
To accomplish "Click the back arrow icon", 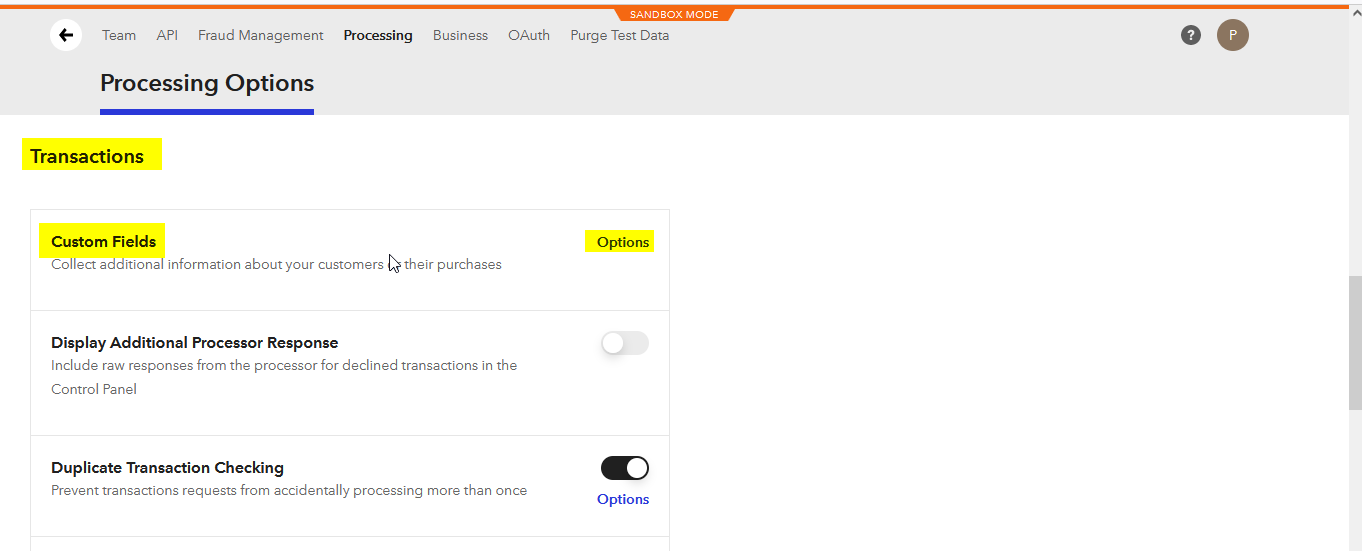I will pyautogui.click(x=66, y=35).
